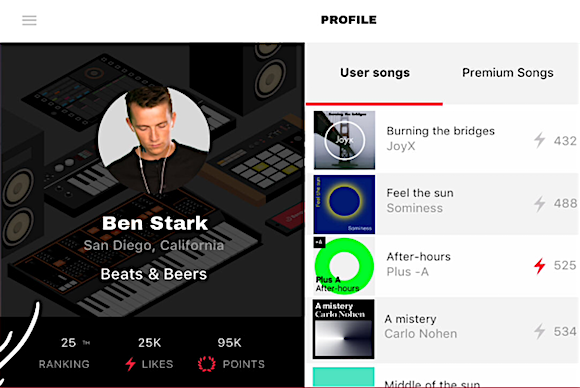Open the After-hours song entry
The image size is (580, 388).
[442, 266]
